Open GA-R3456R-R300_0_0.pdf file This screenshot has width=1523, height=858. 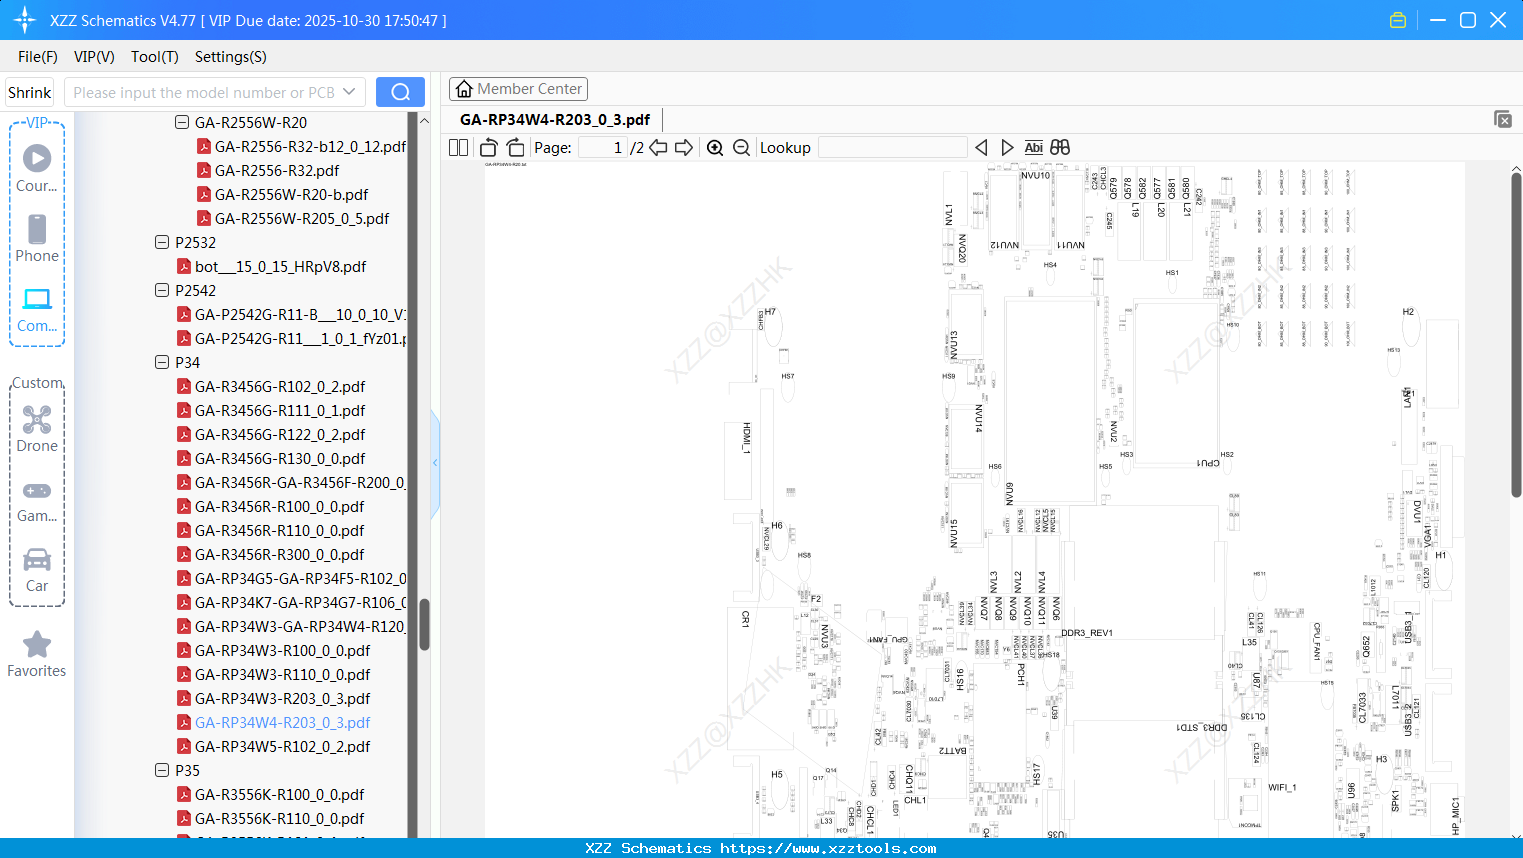coord(279,554)
